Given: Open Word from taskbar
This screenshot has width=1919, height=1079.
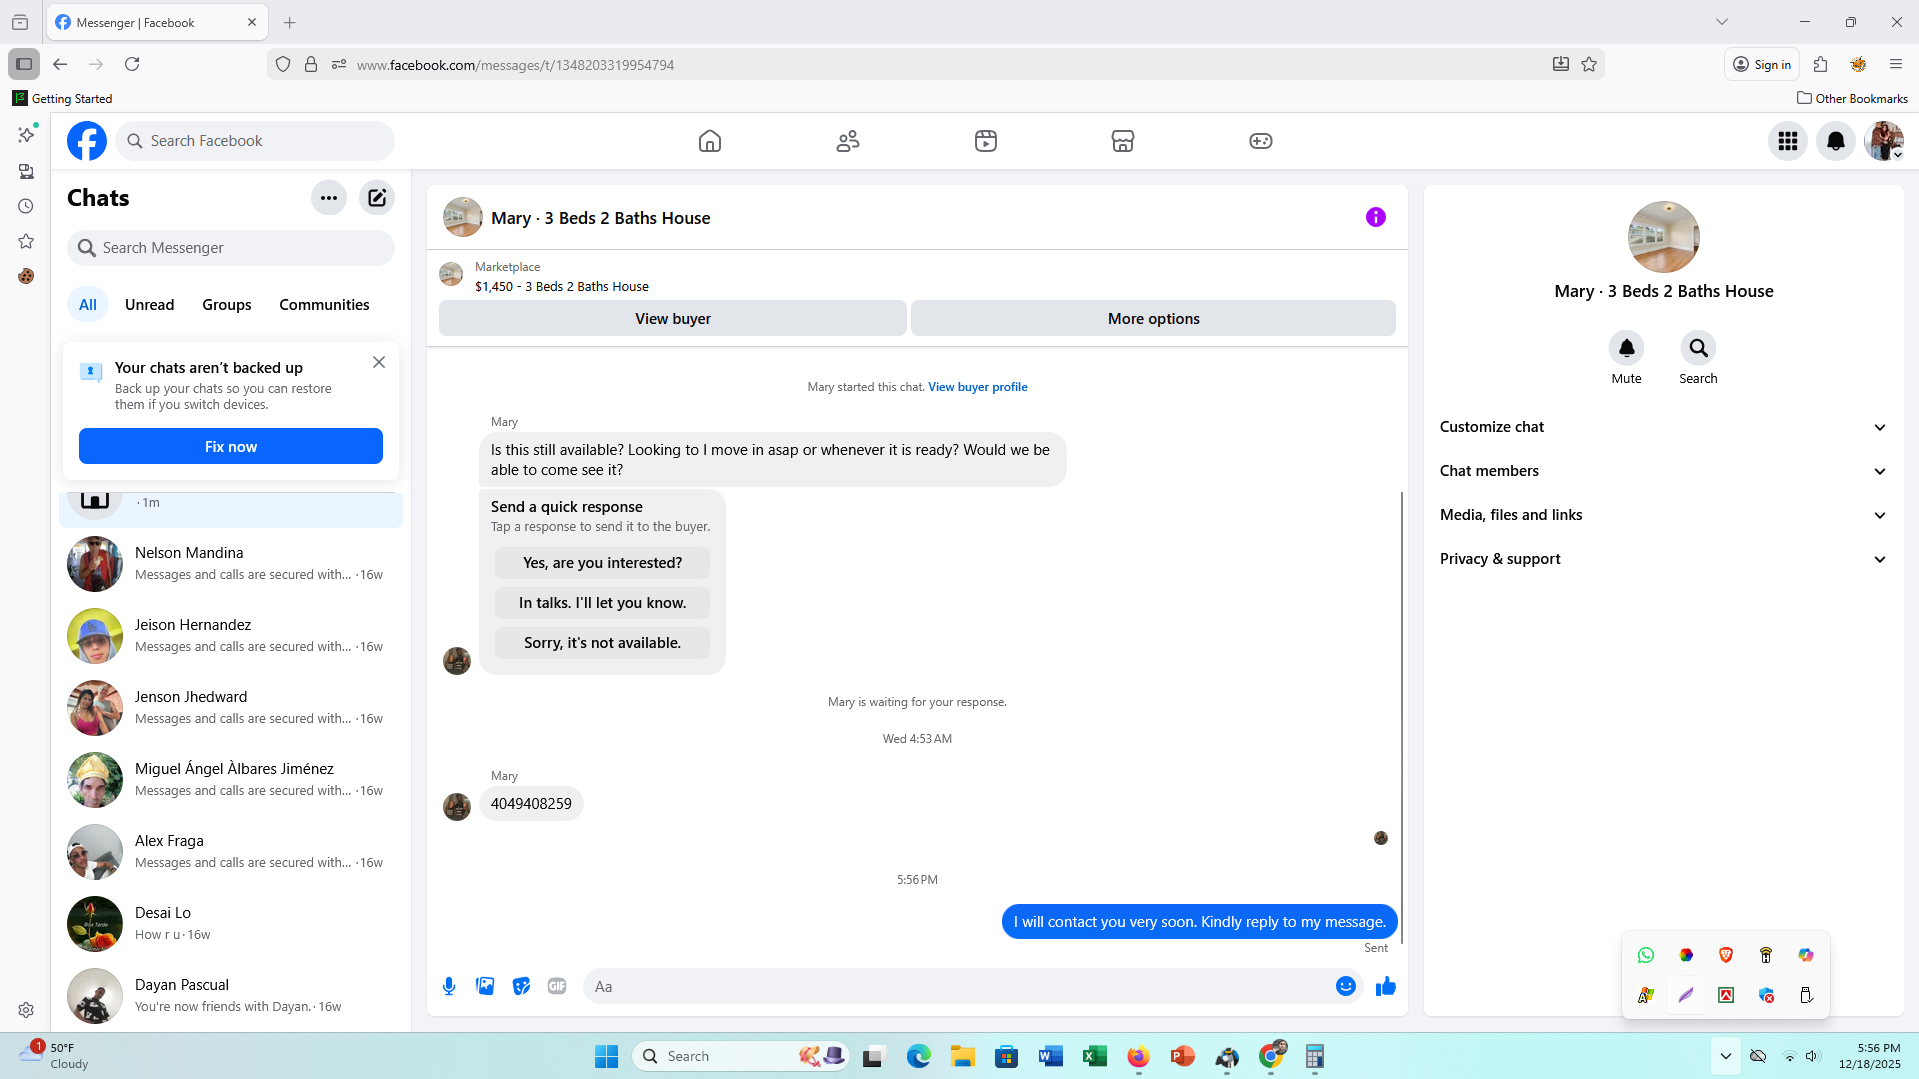Looking at the screenshot, I should pos(1050,1056).
